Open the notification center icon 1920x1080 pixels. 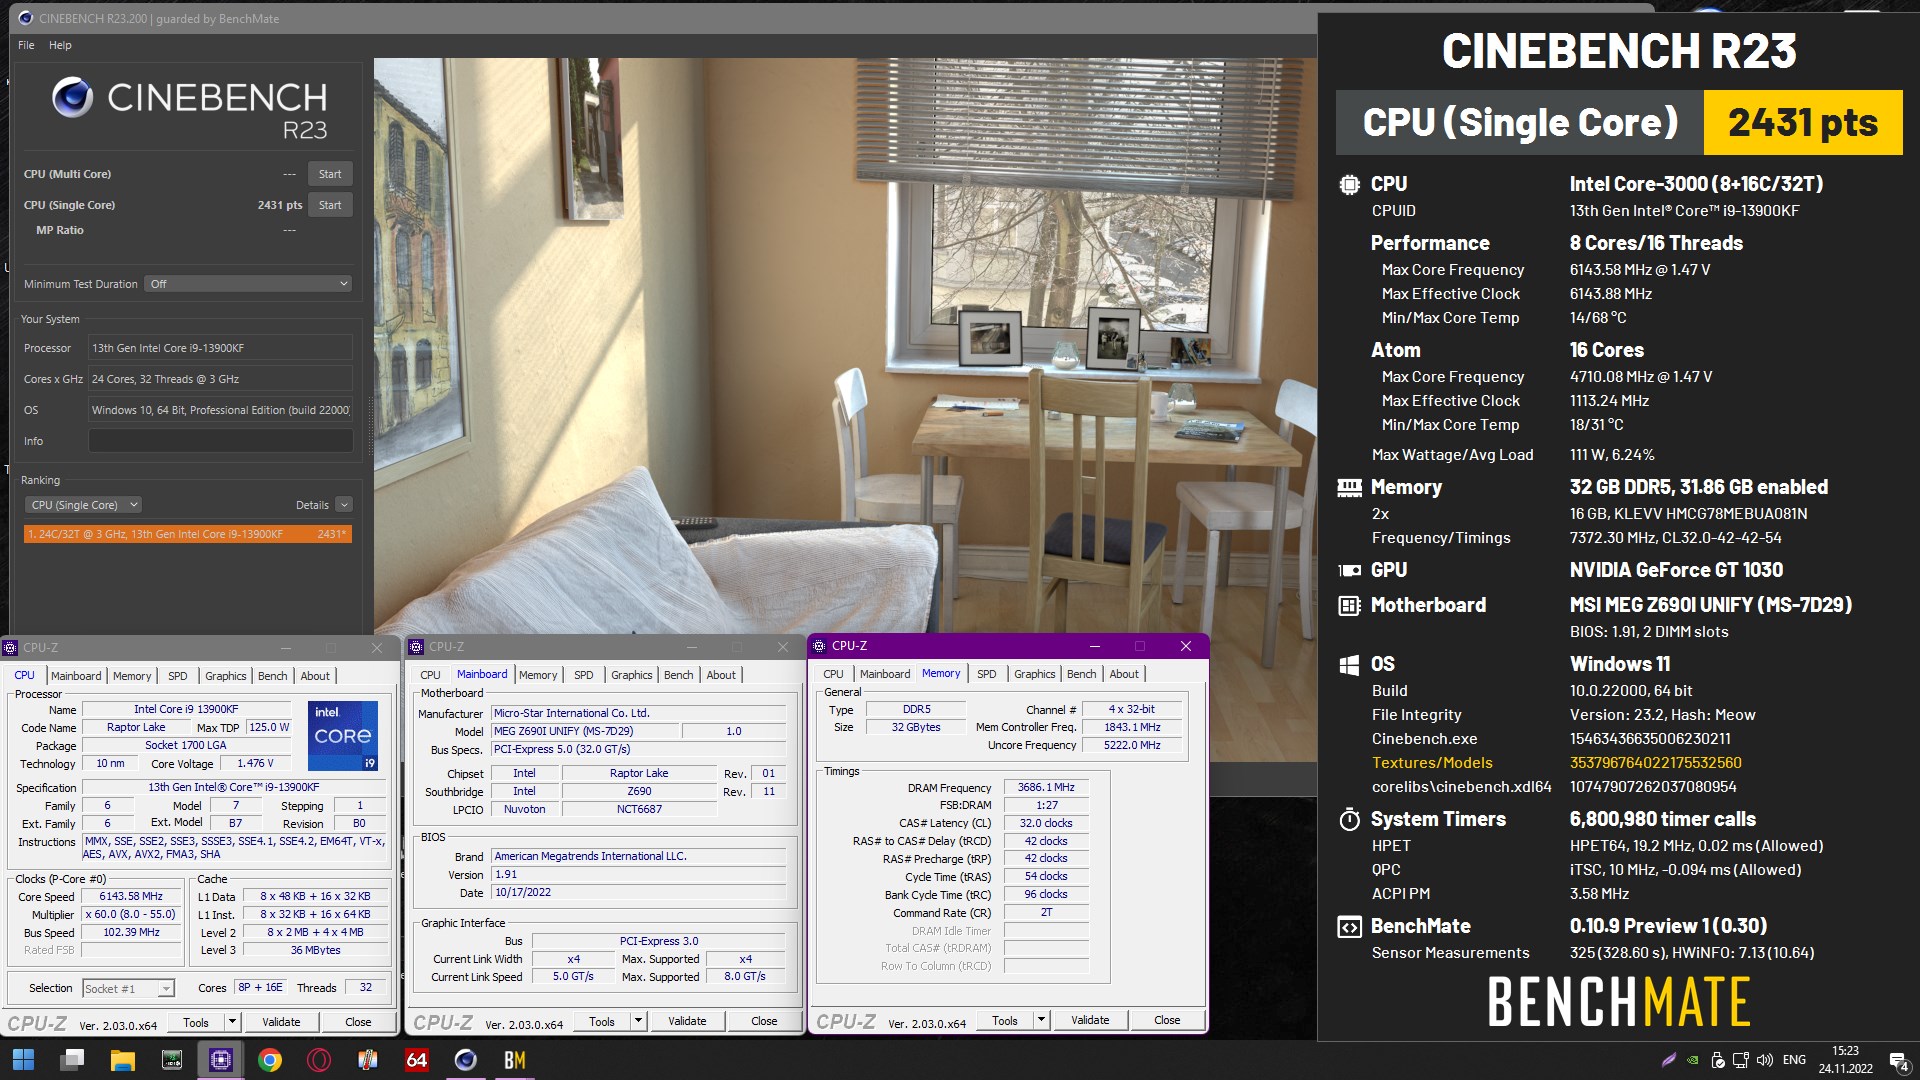(x=1897, y=1061)
